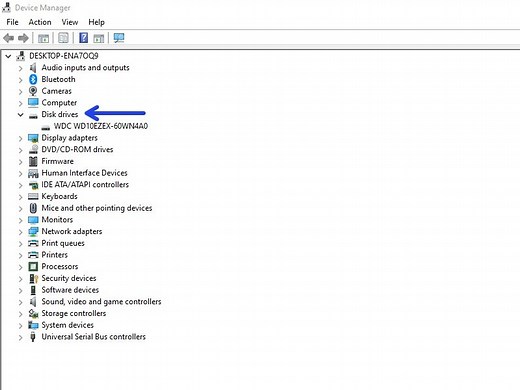The width and height of the screenshot is (520, 390).
Task: Select Human Interface Devices label
Action: pos(84,173)
